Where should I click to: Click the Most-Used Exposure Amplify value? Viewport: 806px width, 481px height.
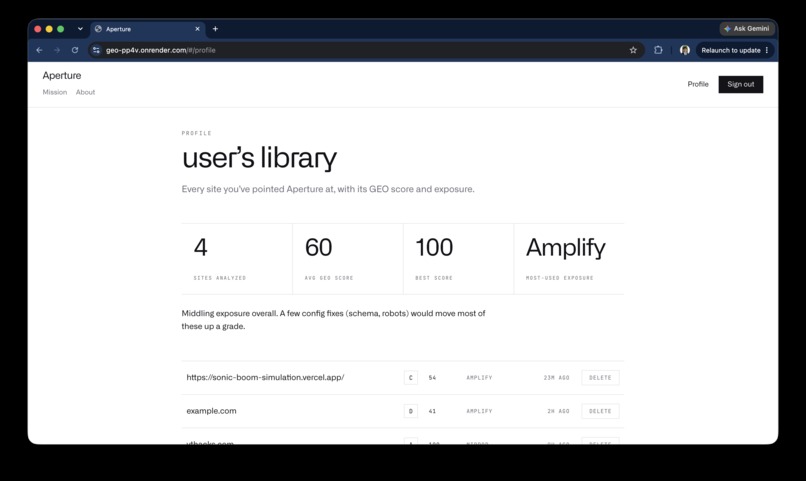point(565,248)
